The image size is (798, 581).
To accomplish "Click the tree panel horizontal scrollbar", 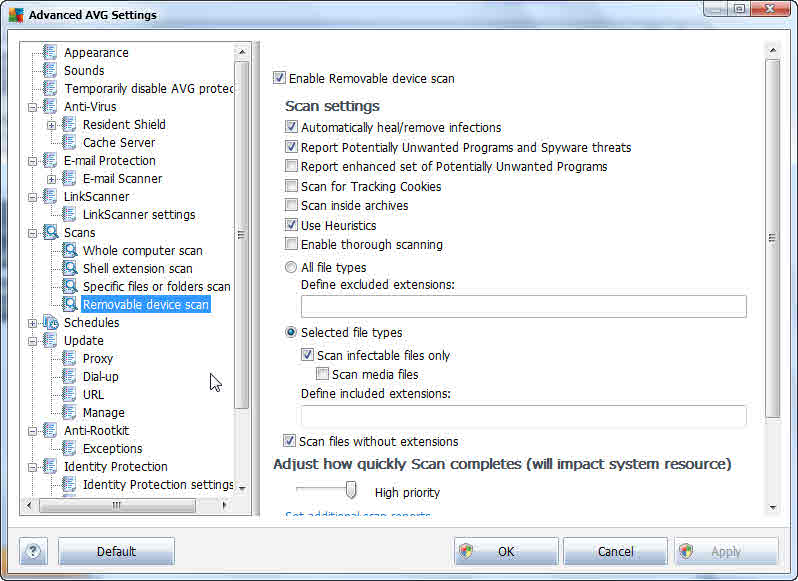I will (x=117, y=505).
